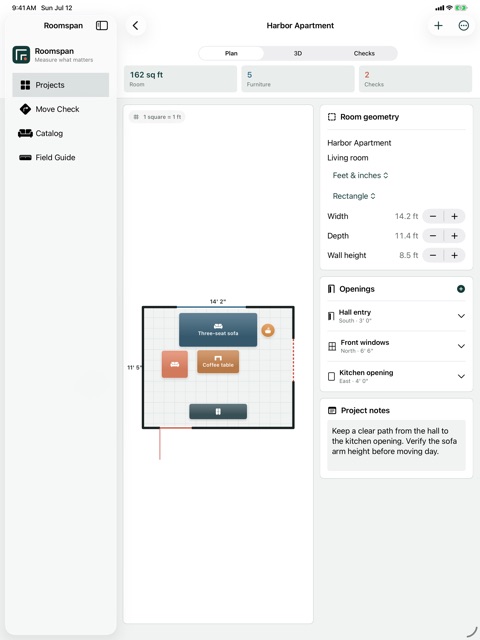Tap the 11.4 ft depth value
Viewport: 480px width, 640px height.
[406, 236]
